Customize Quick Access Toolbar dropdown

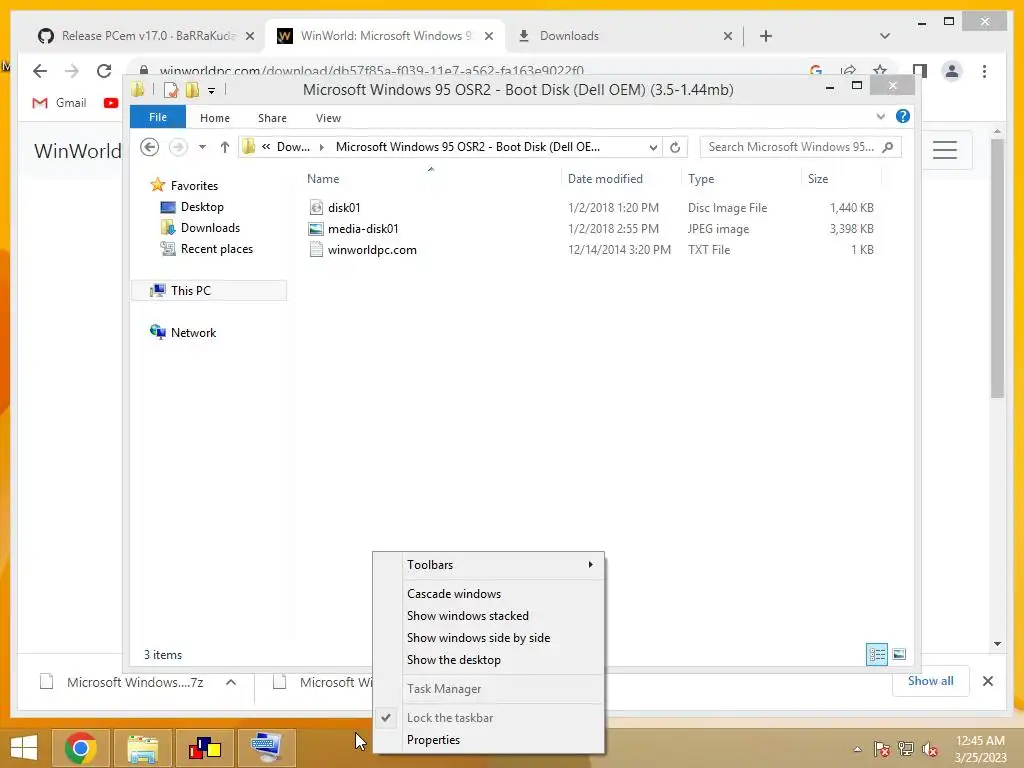pyautogui.click(x=212, y=90)
